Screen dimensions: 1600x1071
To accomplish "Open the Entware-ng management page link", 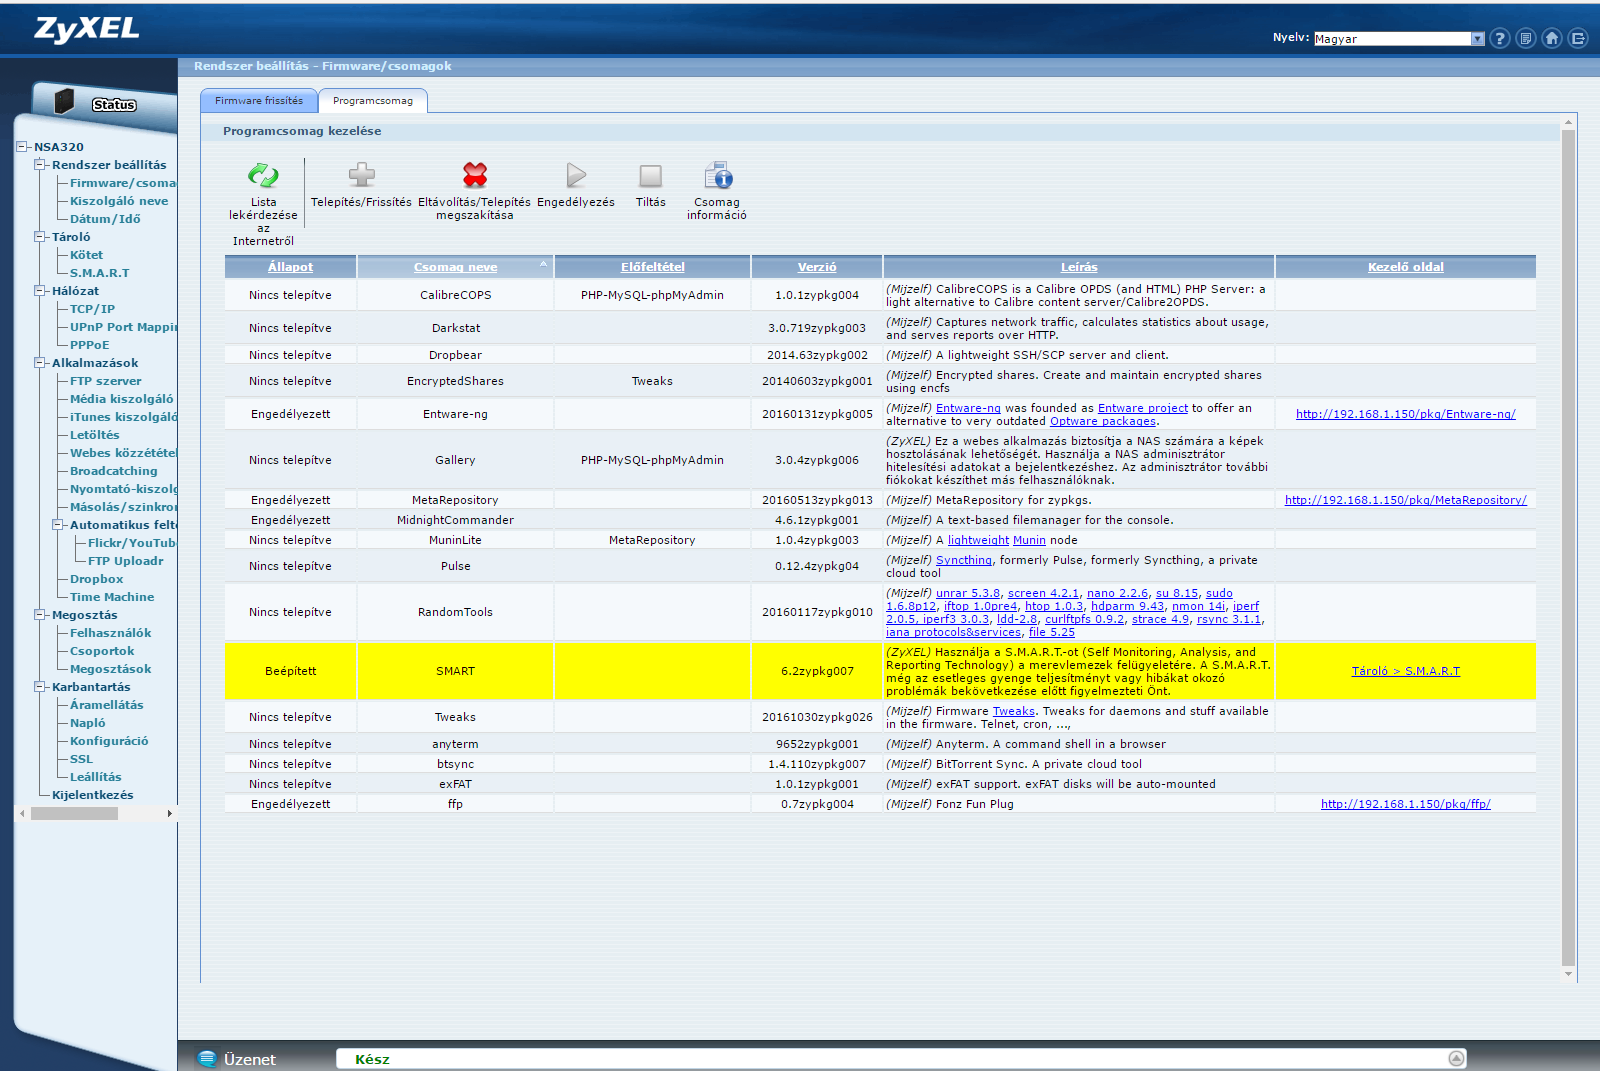I will 1405,414.
